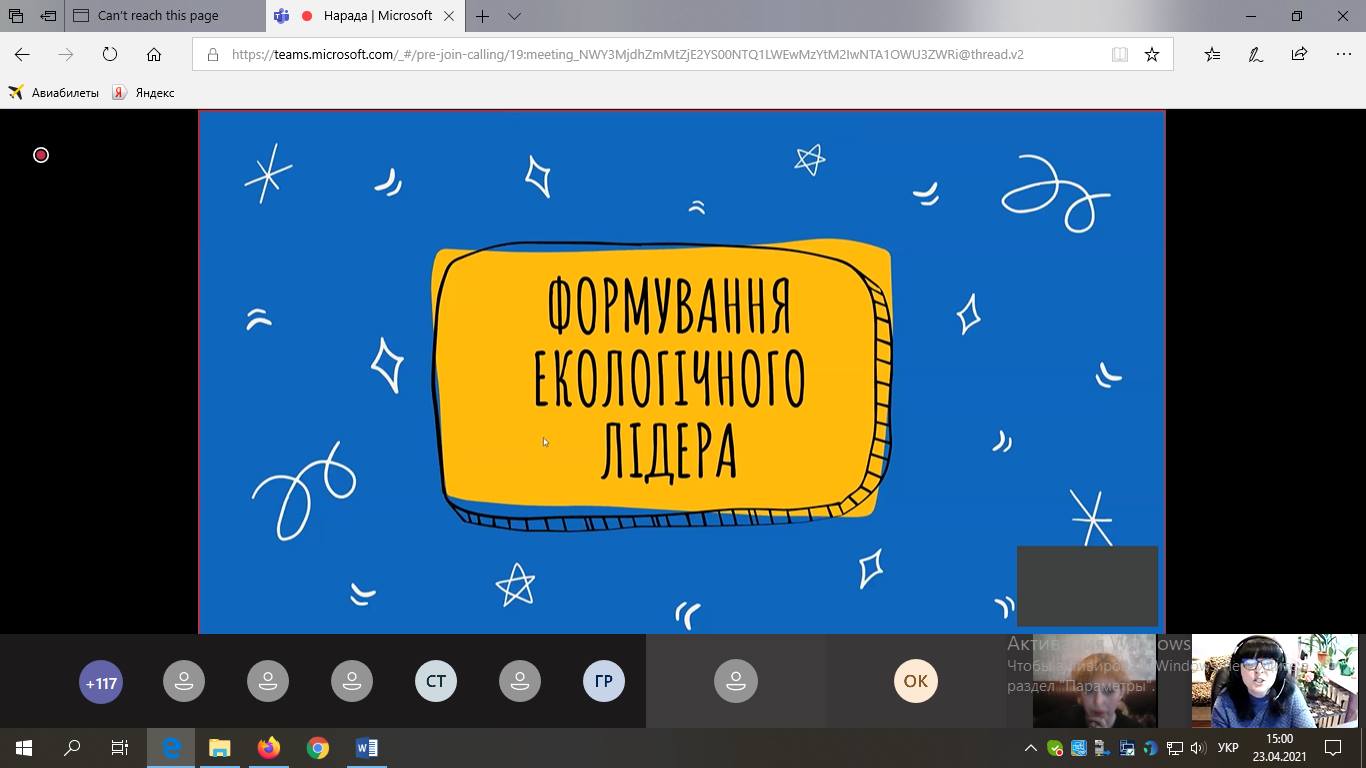Switch to Can't reach this page tab
Screen dimensions: 1366x768
point(158,16)
